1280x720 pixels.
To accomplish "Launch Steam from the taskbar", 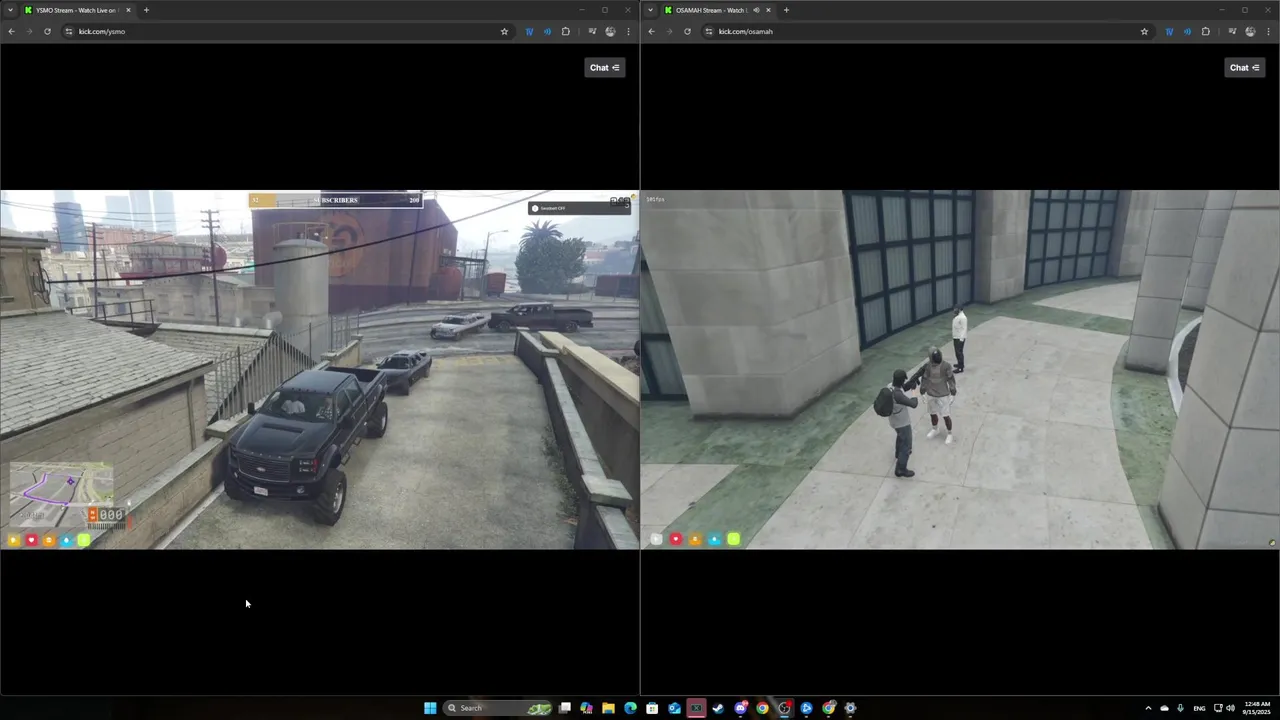I will (x=718, y=708).
